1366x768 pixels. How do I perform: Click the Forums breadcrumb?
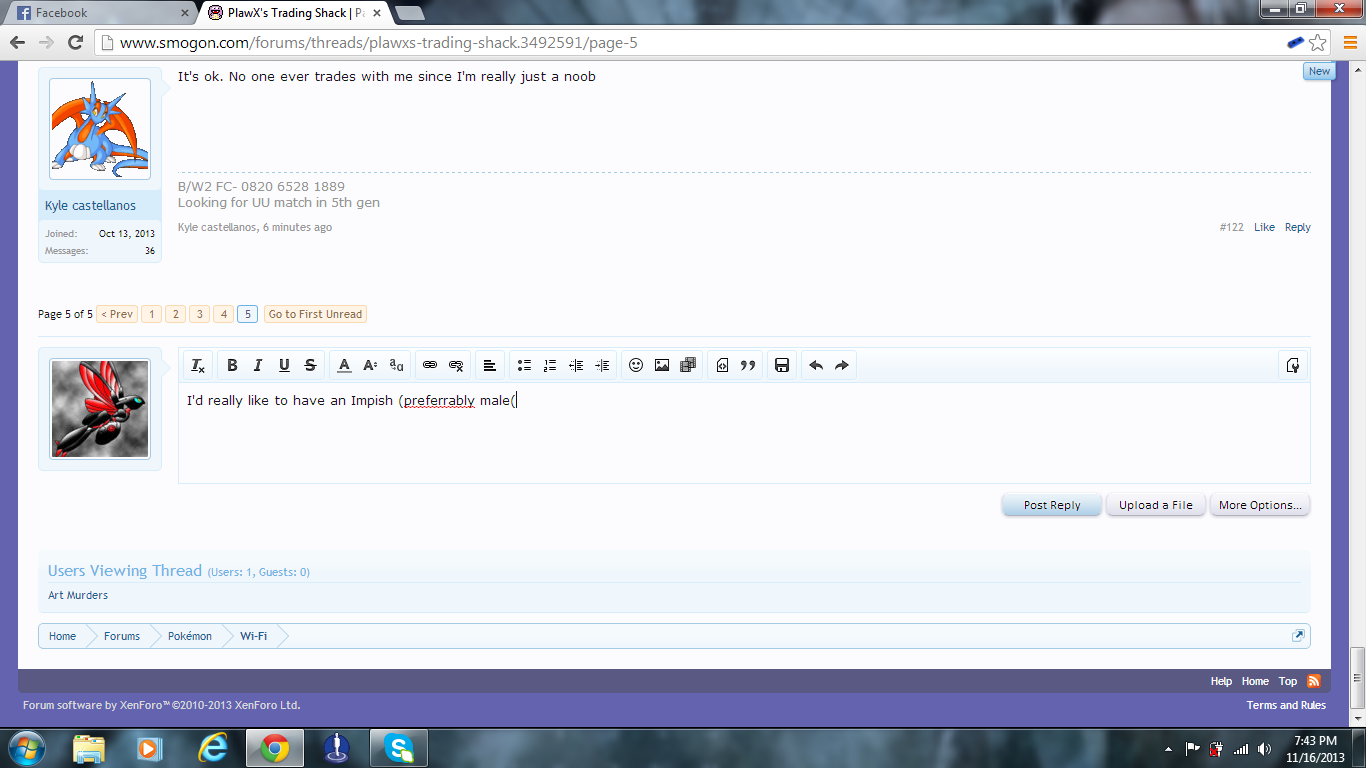122,636
